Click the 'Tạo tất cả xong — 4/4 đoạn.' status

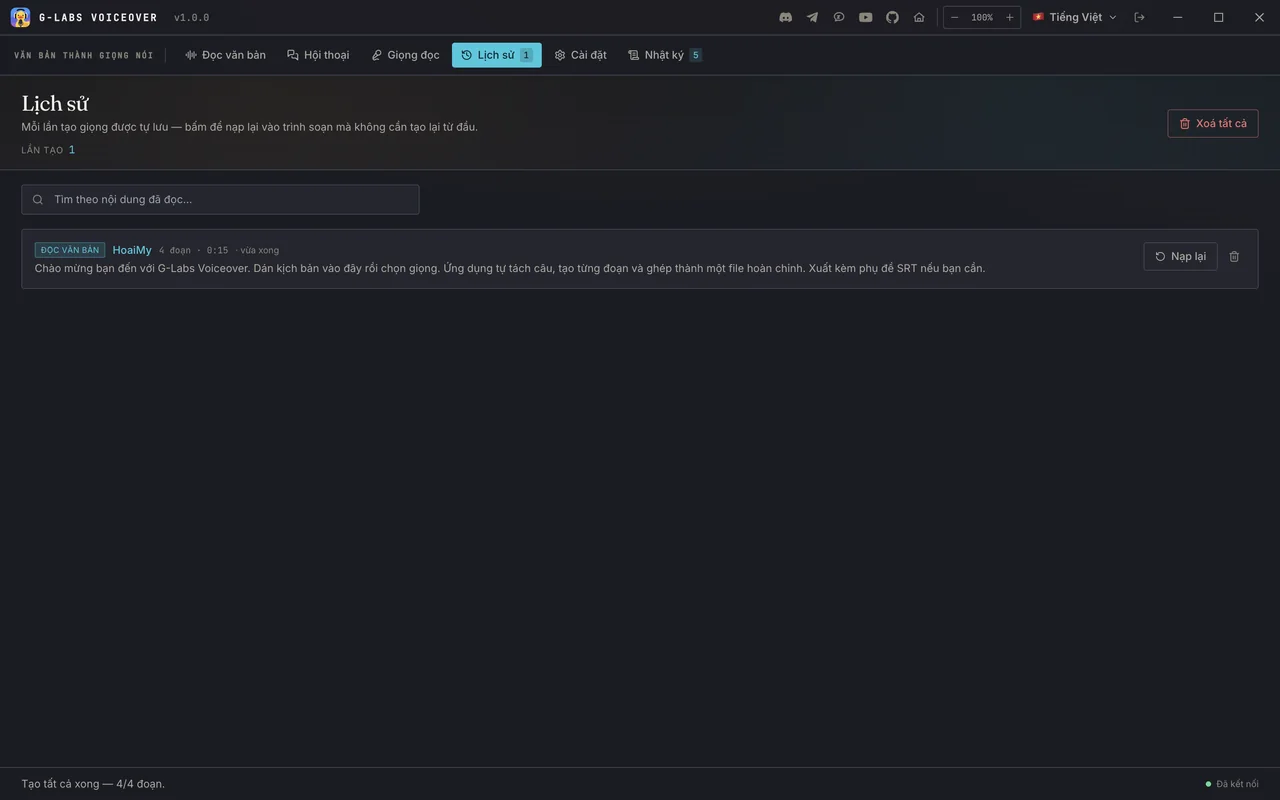(x=93, y=784)
